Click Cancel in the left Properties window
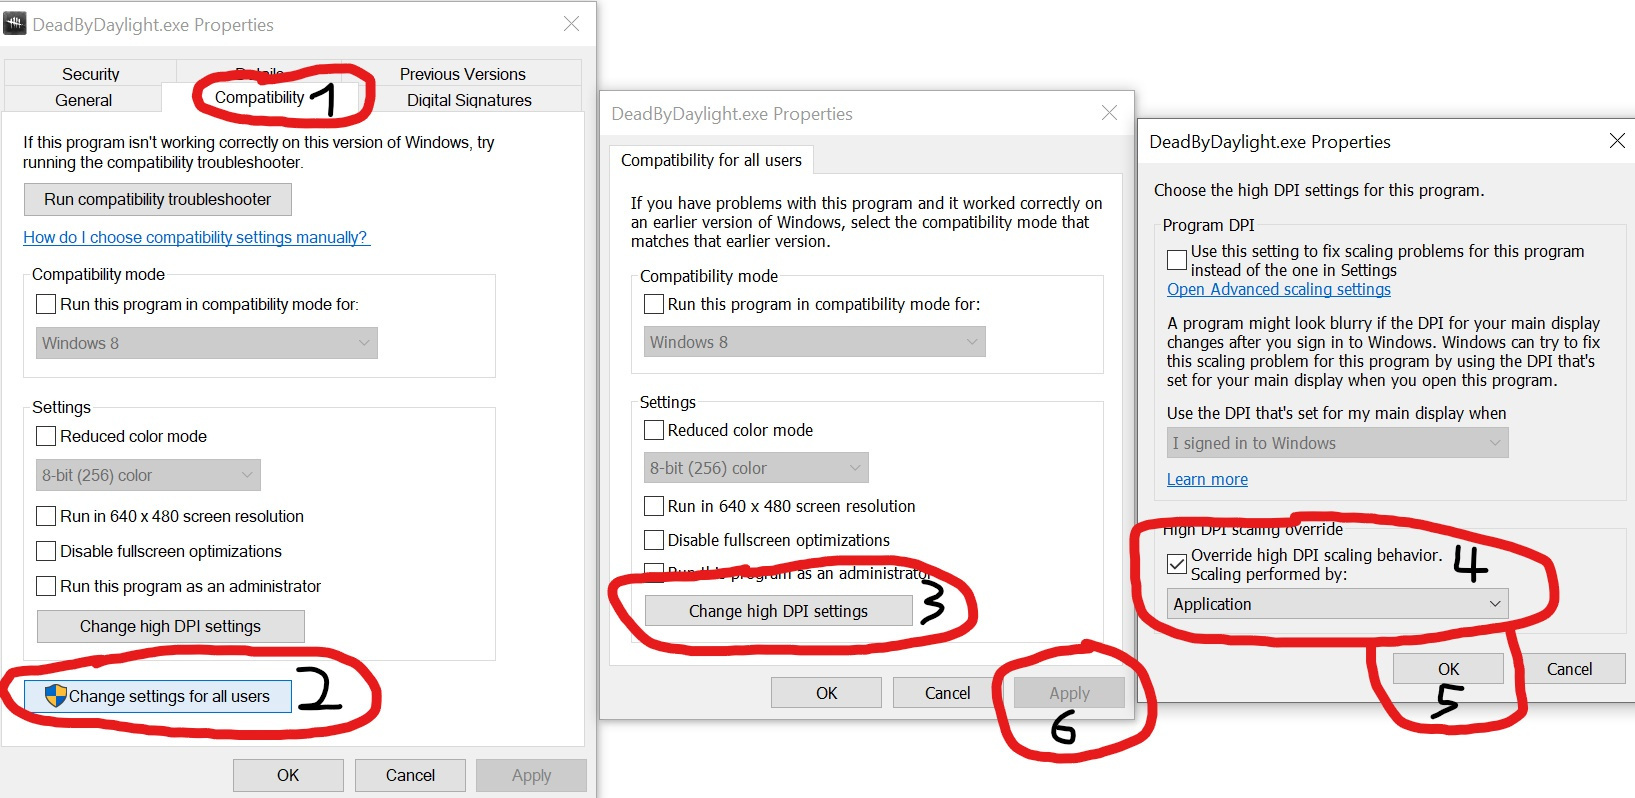Viewport: 1635px width, 798px height. pyautogui.click(x=410, y=775)
